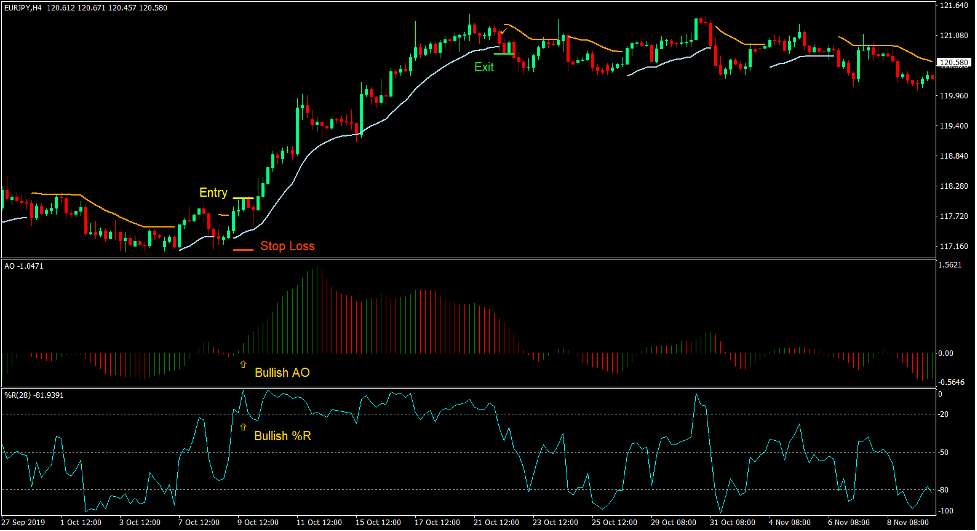Select the green Exit line marker
The image size is (977, 531).
point(502,54)
